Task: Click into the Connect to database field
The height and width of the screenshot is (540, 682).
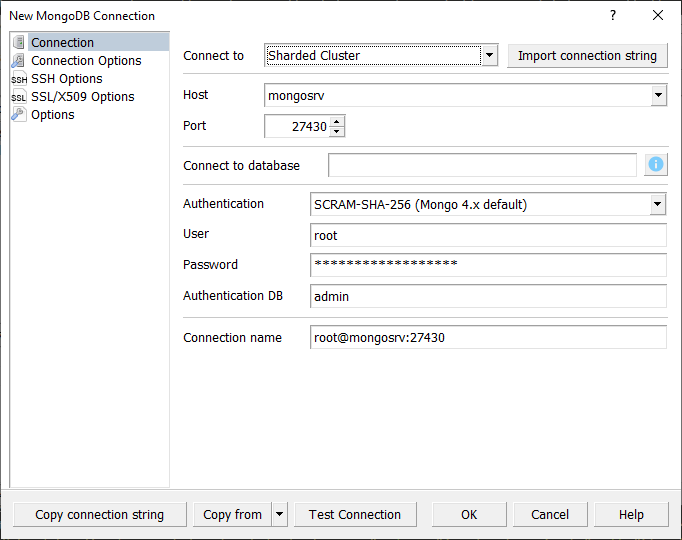Action: pos(482,165)
